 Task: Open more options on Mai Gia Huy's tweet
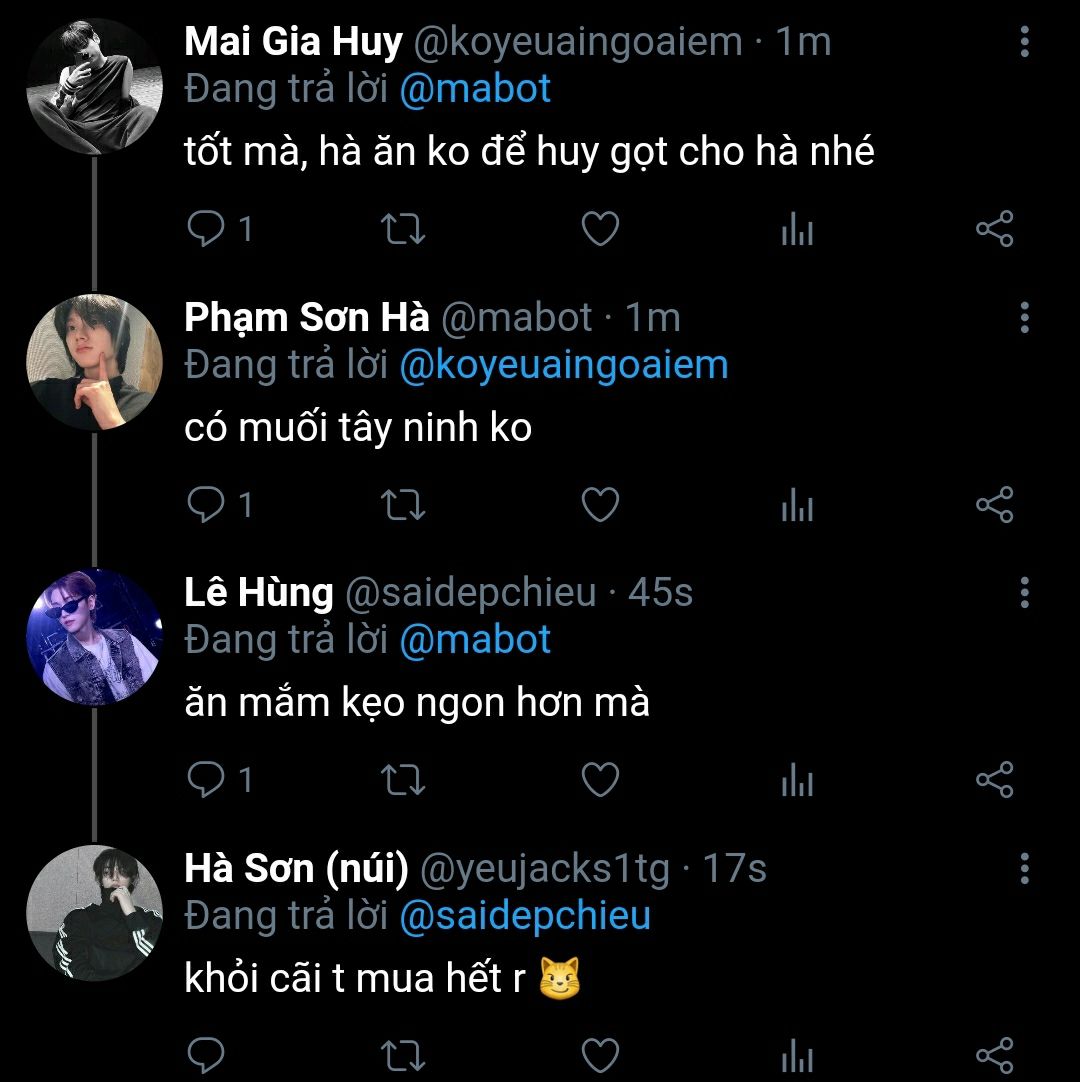tap(1024, 42)
